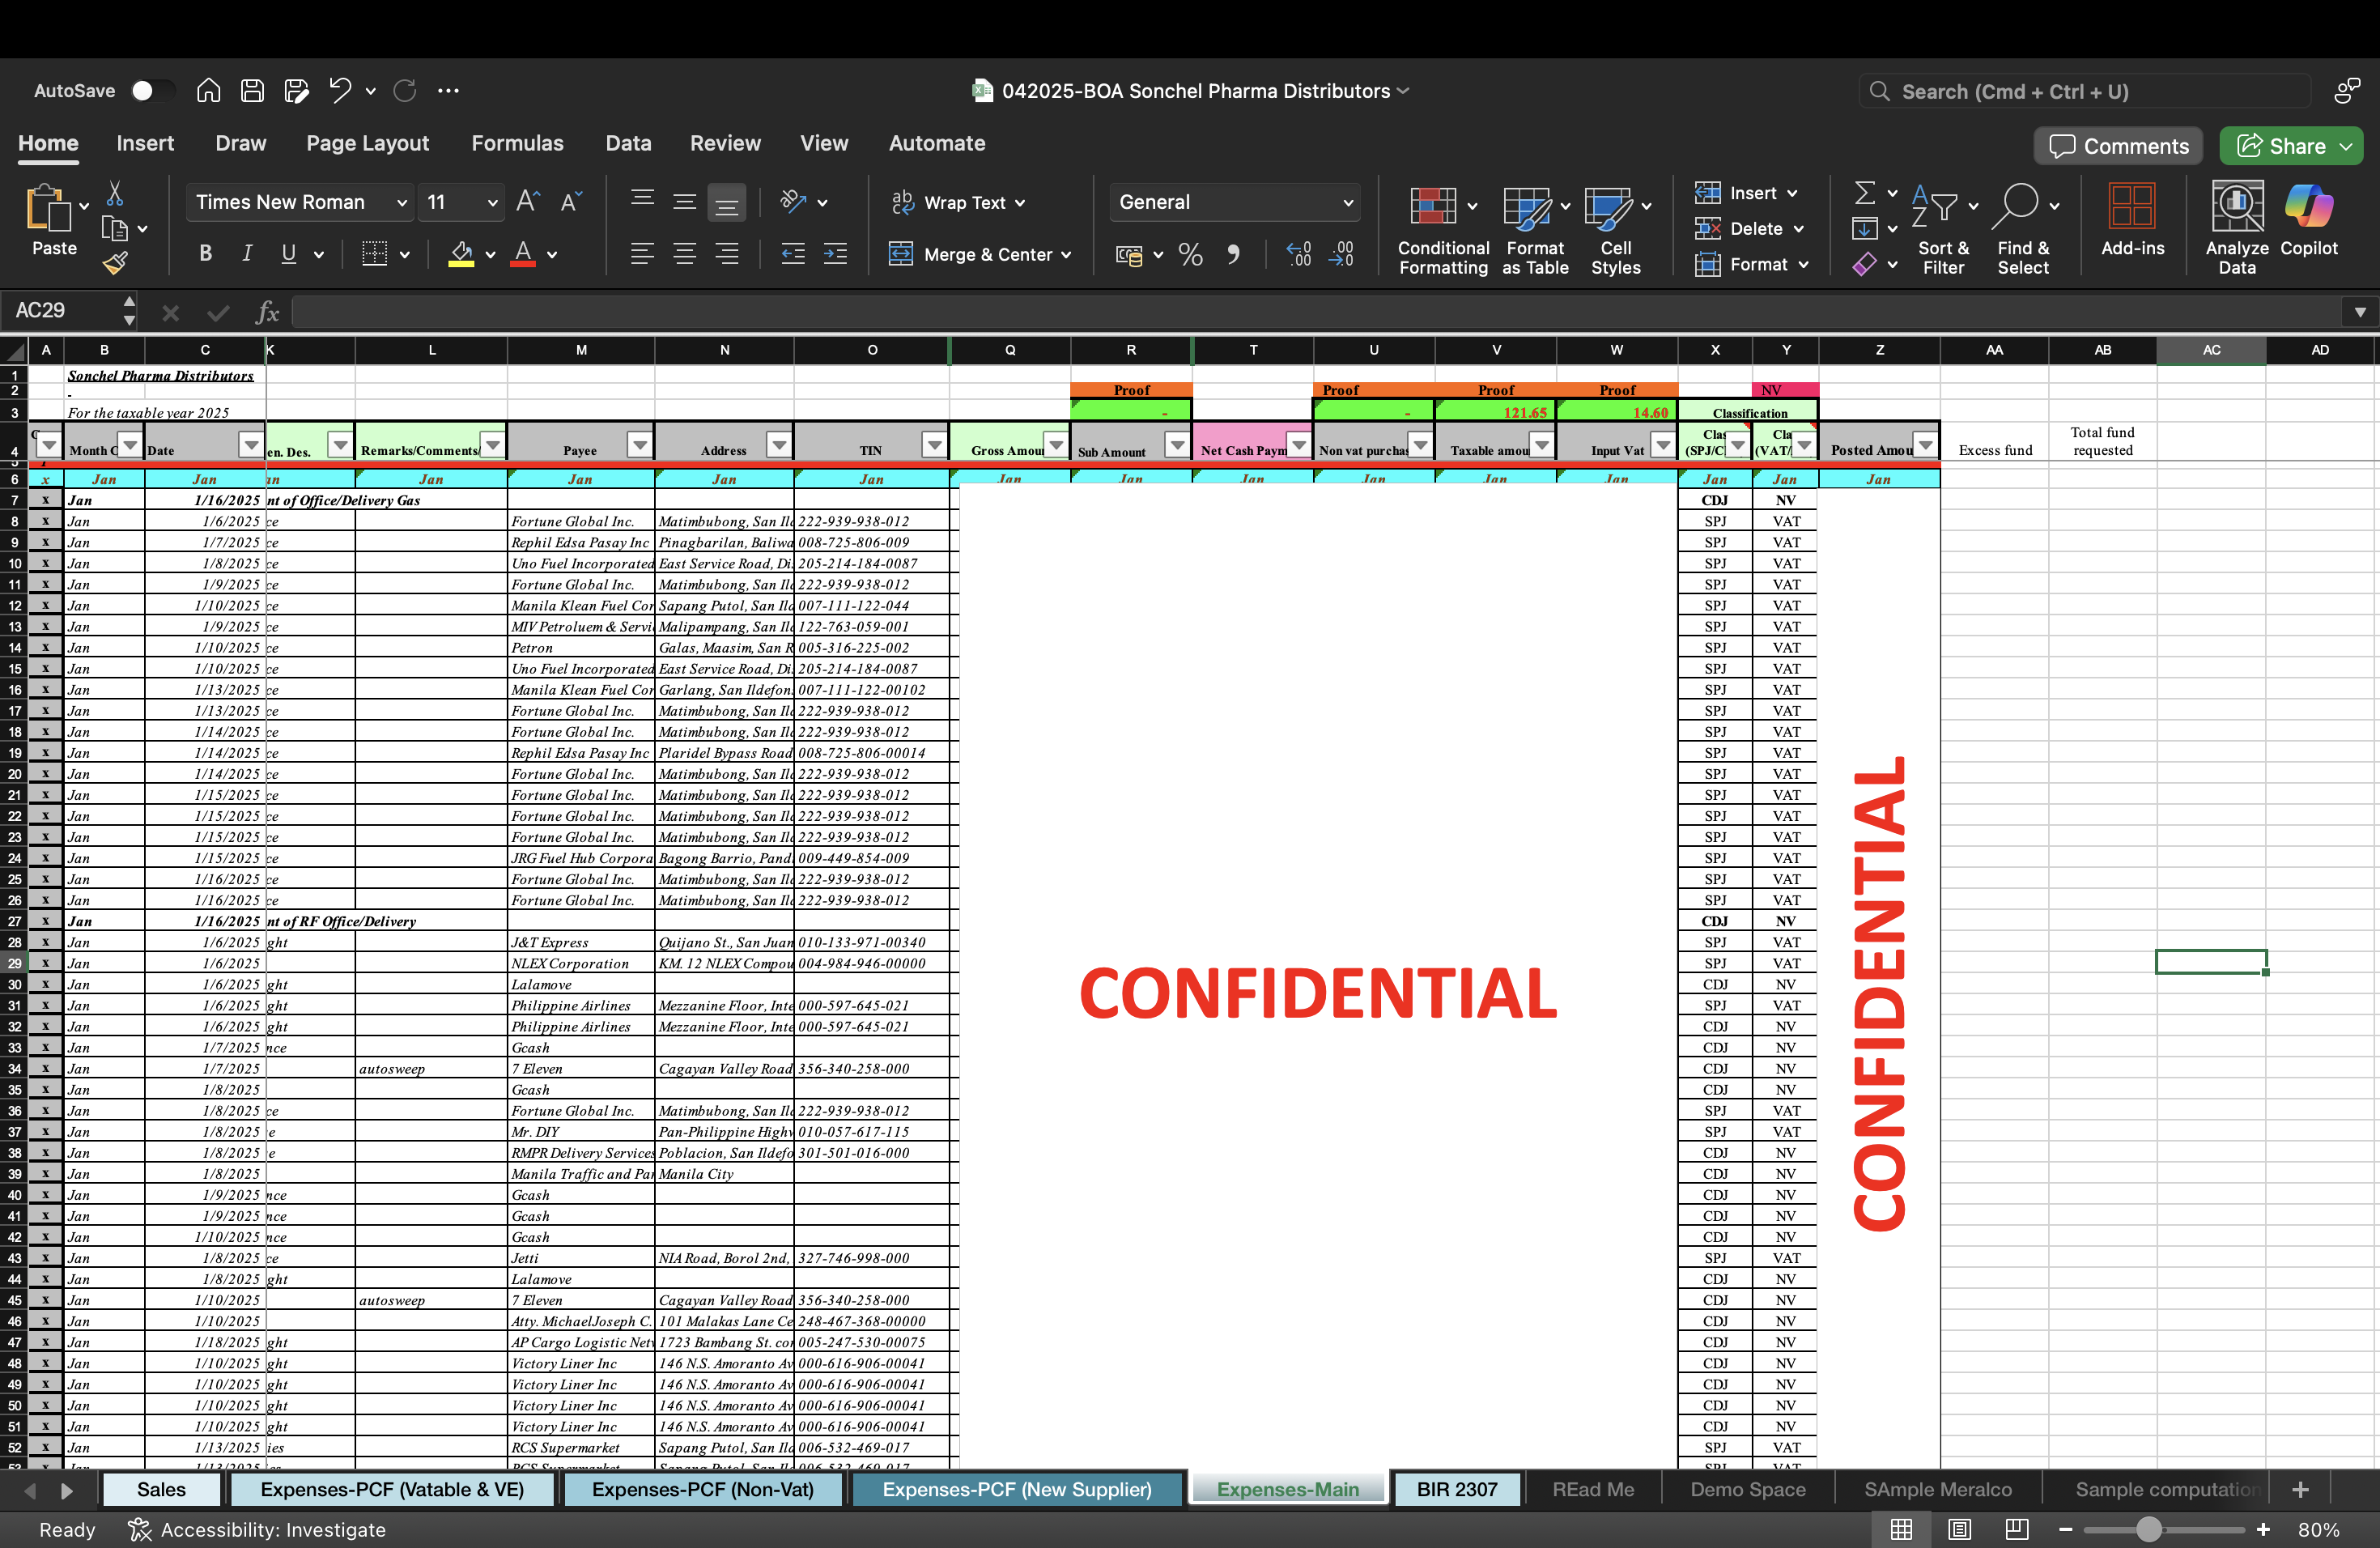Viewport: 2380px width, 1548px height.
Task: Toggle bottom vertical alignment button
Action: pyautogui.click(x=727, y=202)
